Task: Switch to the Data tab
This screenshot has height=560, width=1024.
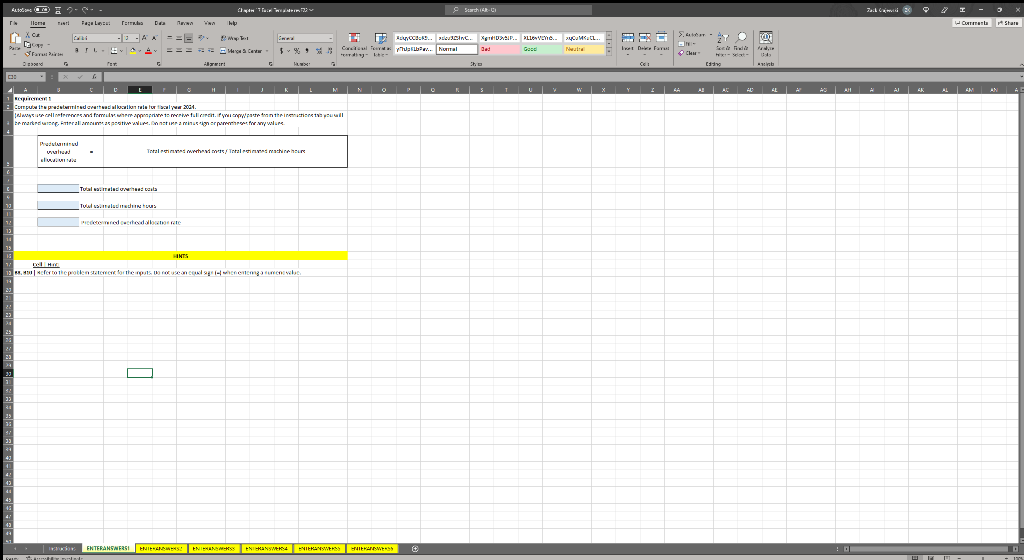Action: [159, 23]
